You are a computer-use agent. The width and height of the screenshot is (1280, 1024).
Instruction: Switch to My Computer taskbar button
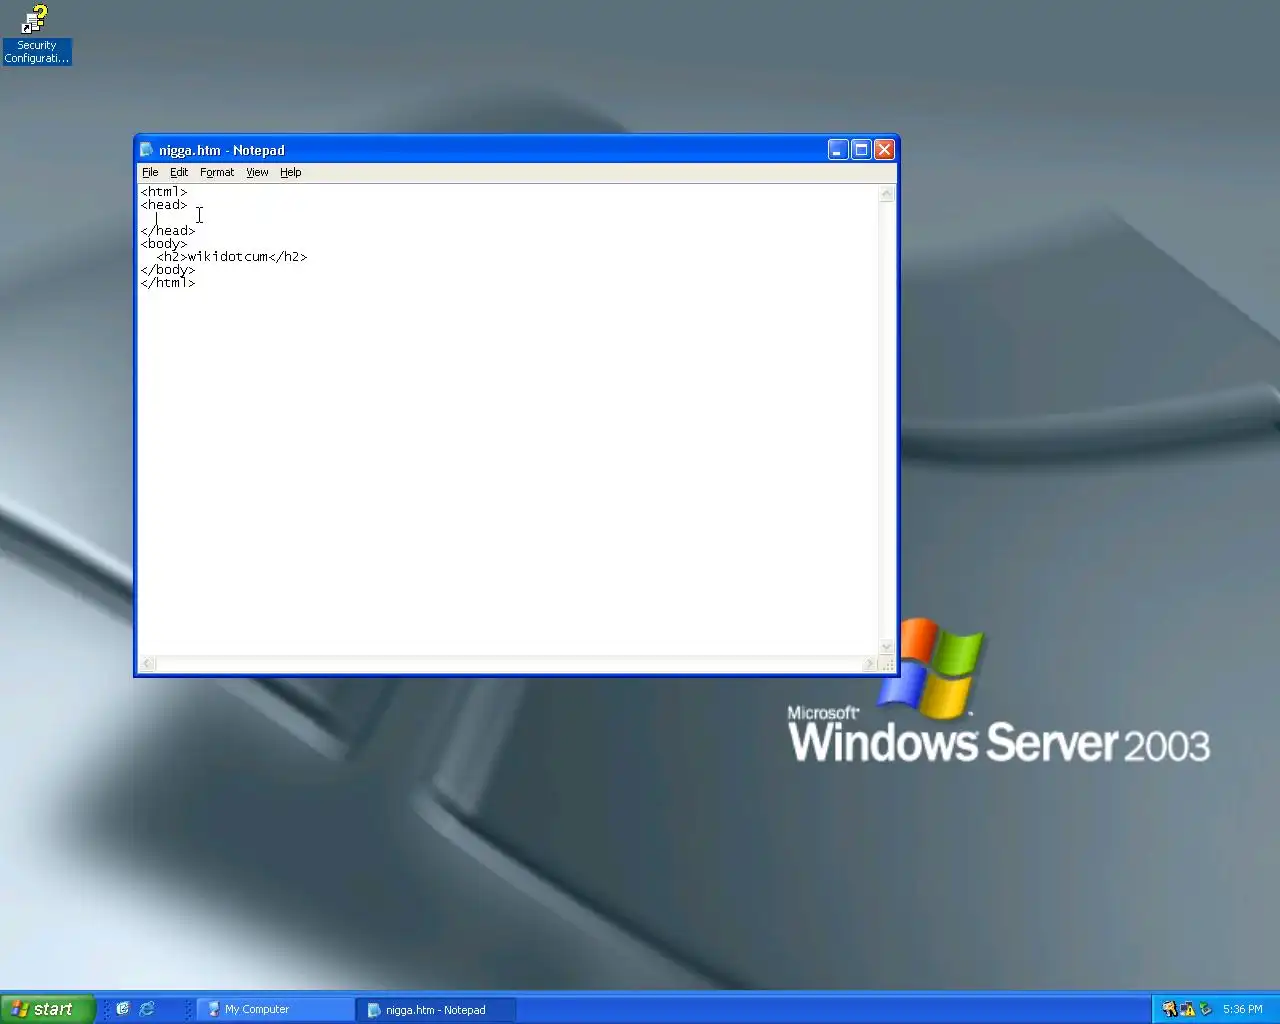[x=275, y=1009]
